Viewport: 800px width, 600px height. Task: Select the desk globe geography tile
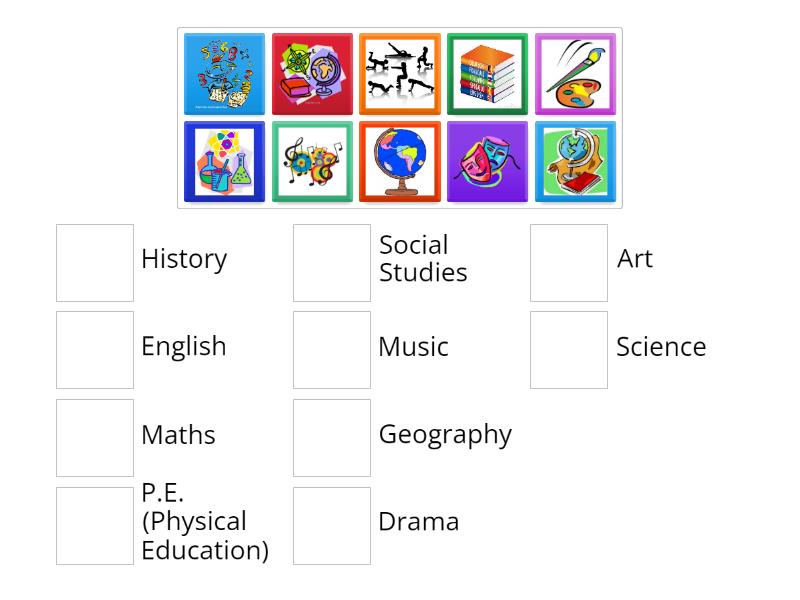(400, 160)
